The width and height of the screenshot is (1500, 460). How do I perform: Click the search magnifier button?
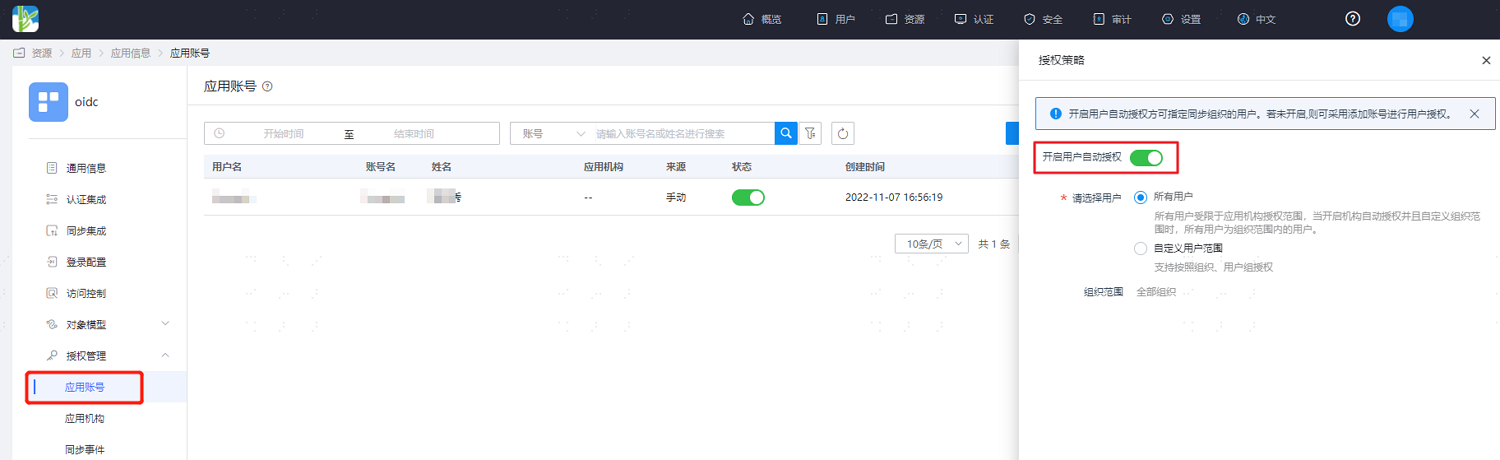[x=786, y=133]
